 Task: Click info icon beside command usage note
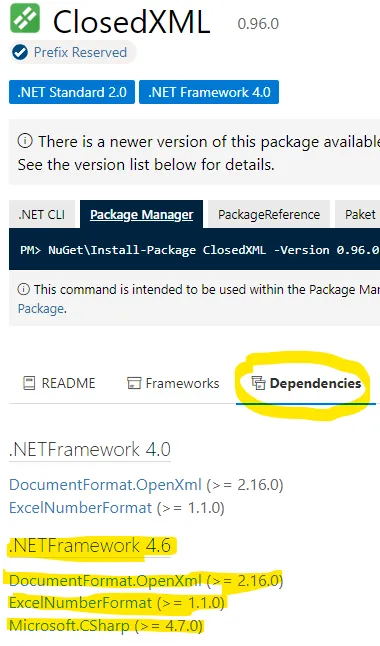[x=23, y=289]
